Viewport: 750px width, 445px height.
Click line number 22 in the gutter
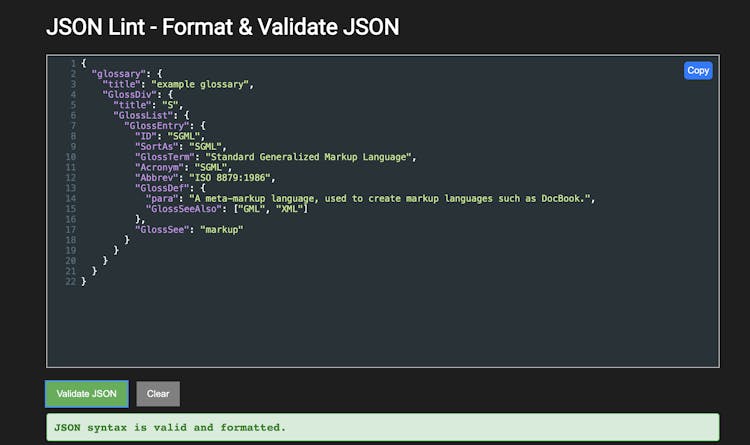tap(70, 281)
